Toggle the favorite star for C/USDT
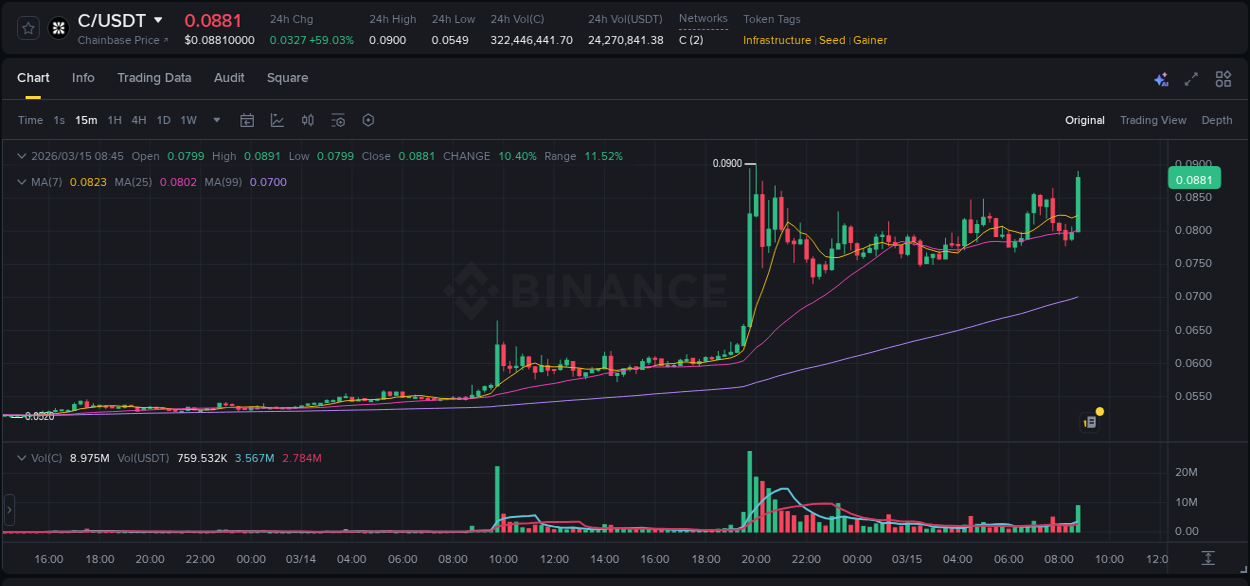The height and width of the screenshot is (586, 1250). tap(27, 27)
